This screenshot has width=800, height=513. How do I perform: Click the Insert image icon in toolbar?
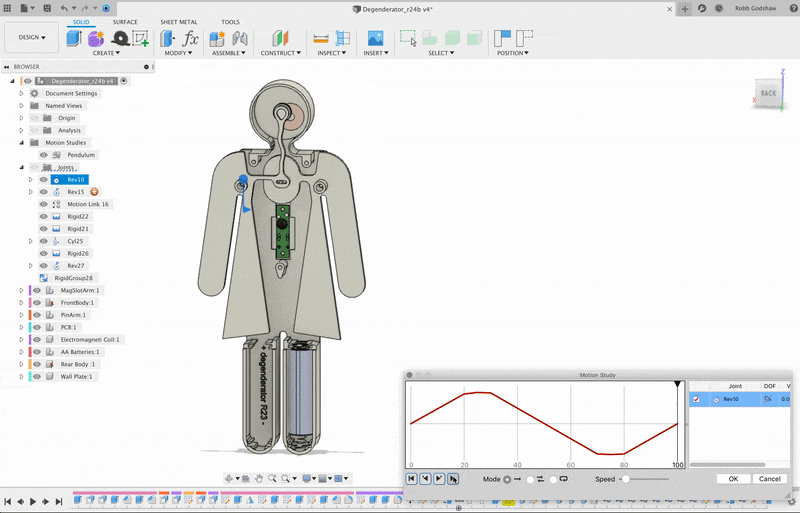pos(376,38)
